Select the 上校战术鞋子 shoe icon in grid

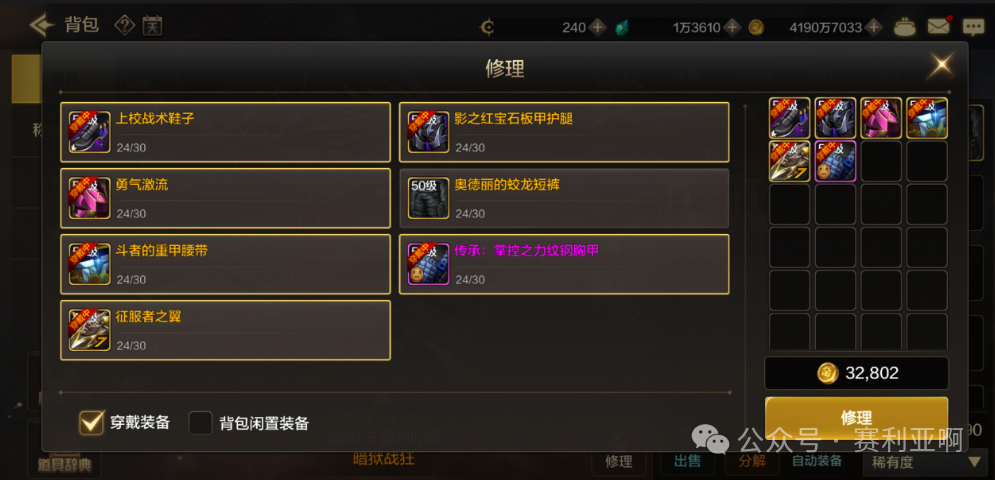(789, 118)
